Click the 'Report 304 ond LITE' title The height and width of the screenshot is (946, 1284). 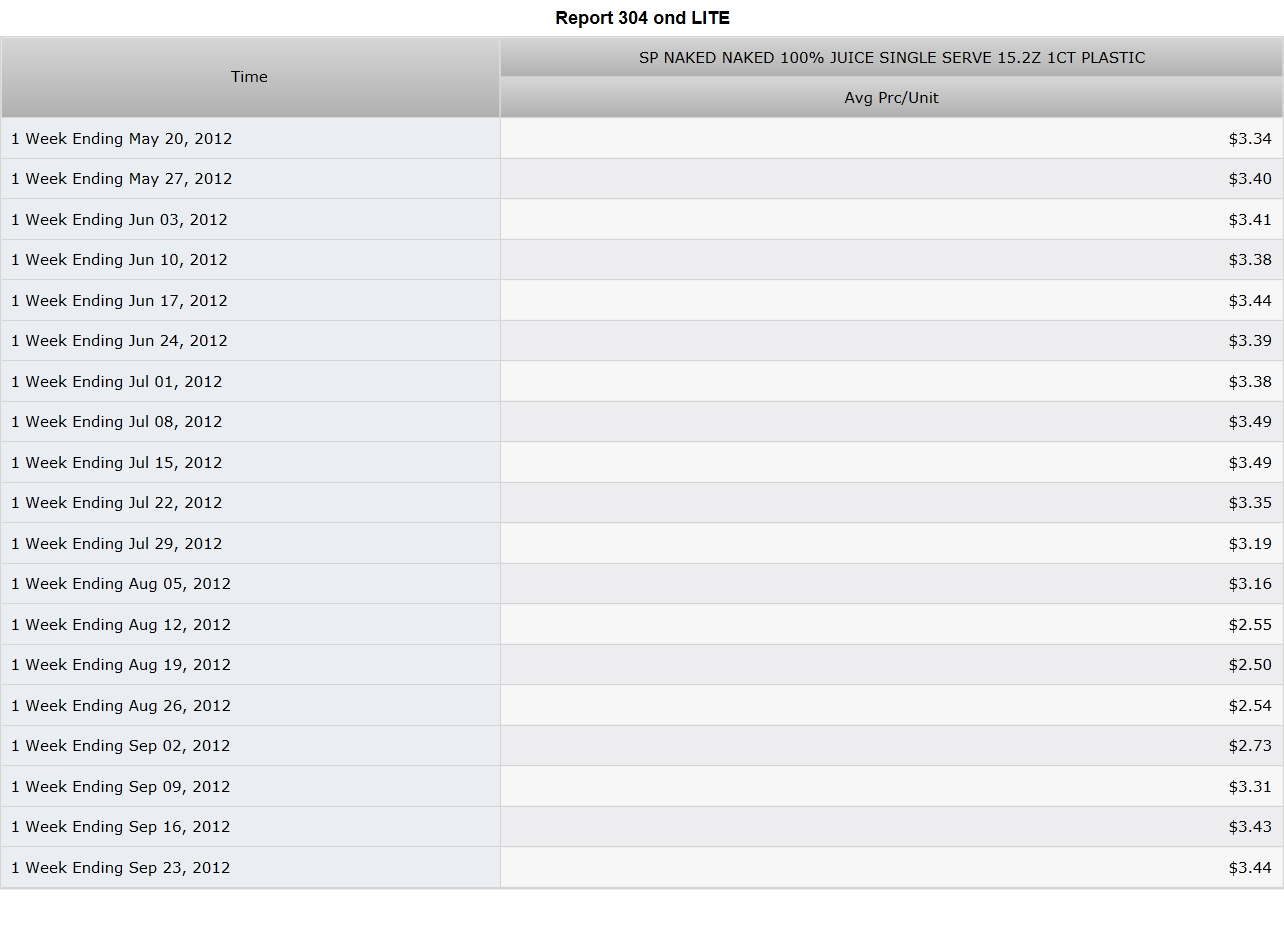(642, 18)
